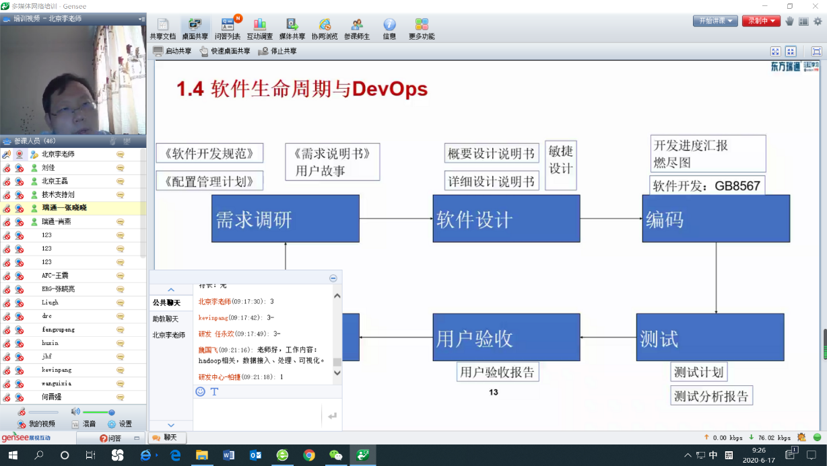Open the 开始讲课 dropdown

pyautogui.click(x=715, y=21)
